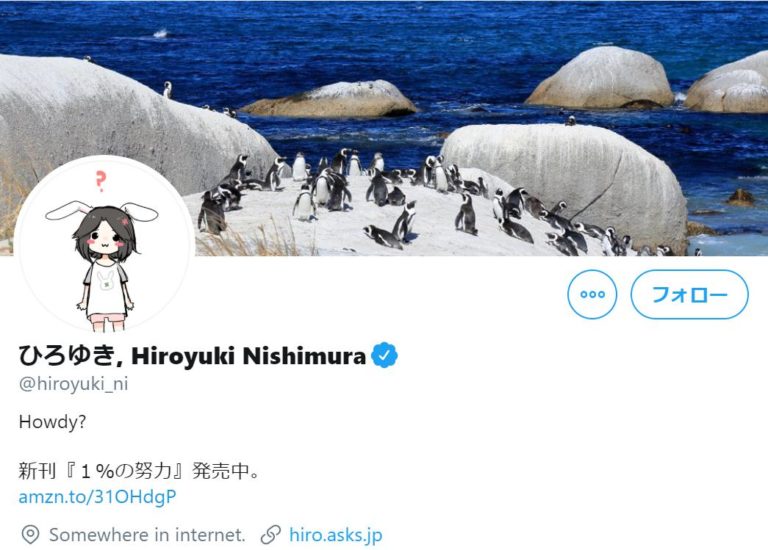Viewport: 768px width, 550px height.
Task: View the penguin beach header banner
Action: (384, 128)
